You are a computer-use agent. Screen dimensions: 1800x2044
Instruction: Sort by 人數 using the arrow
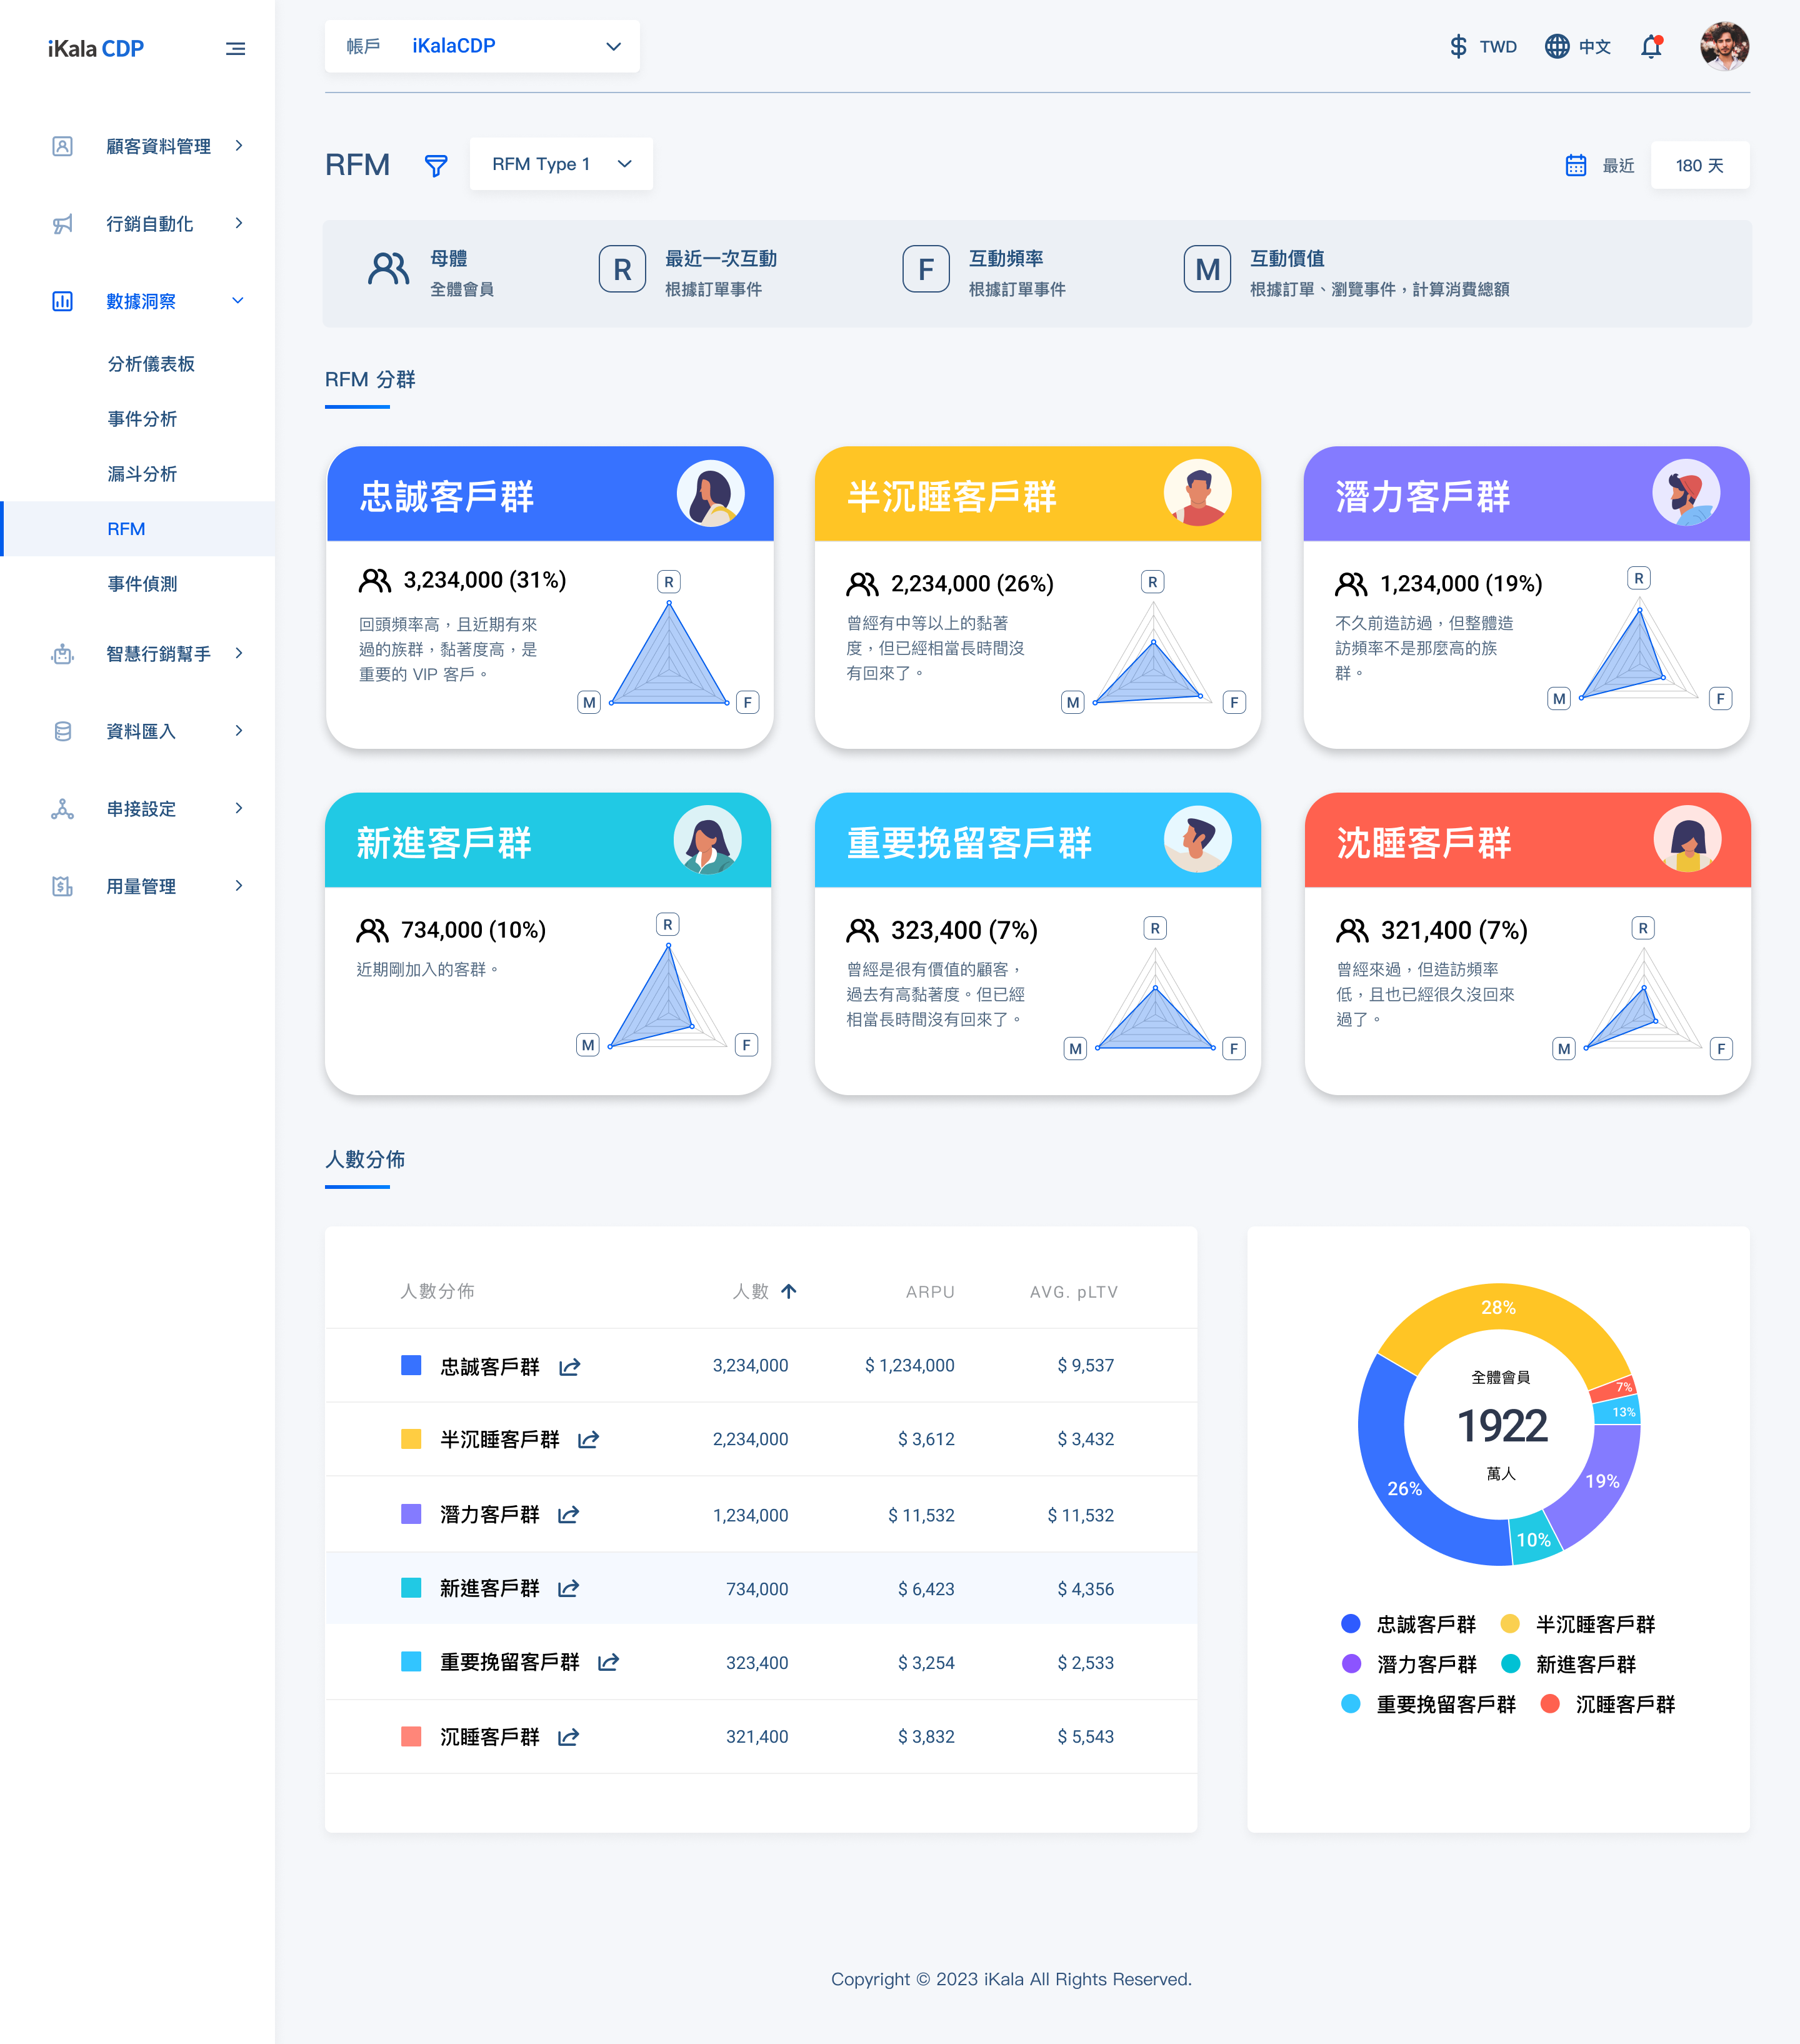pos(789,1291)
